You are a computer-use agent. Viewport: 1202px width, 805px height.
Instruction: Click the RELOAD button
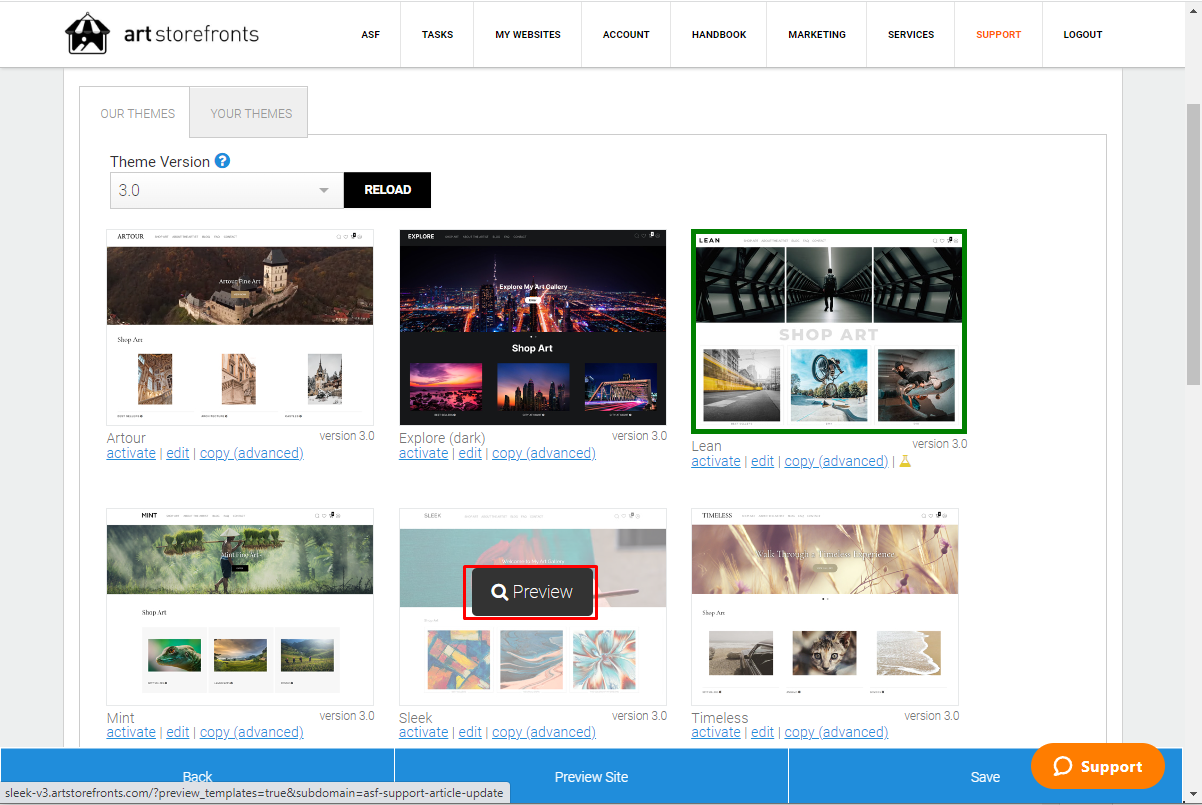pos(388,190)
